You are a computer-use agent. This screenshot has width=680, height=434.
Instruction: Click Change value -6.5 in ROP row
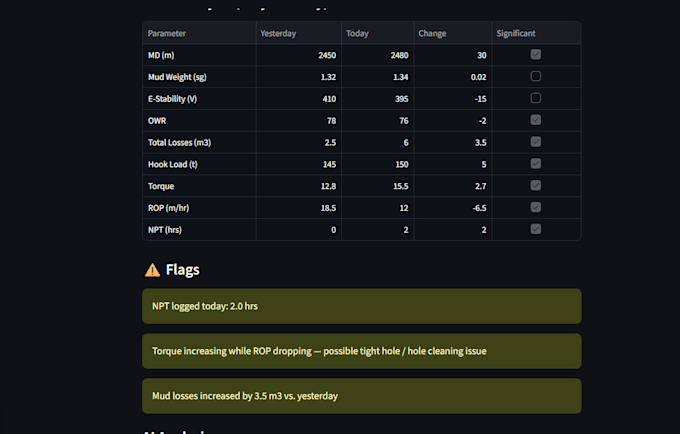click(x=452, y=208)
